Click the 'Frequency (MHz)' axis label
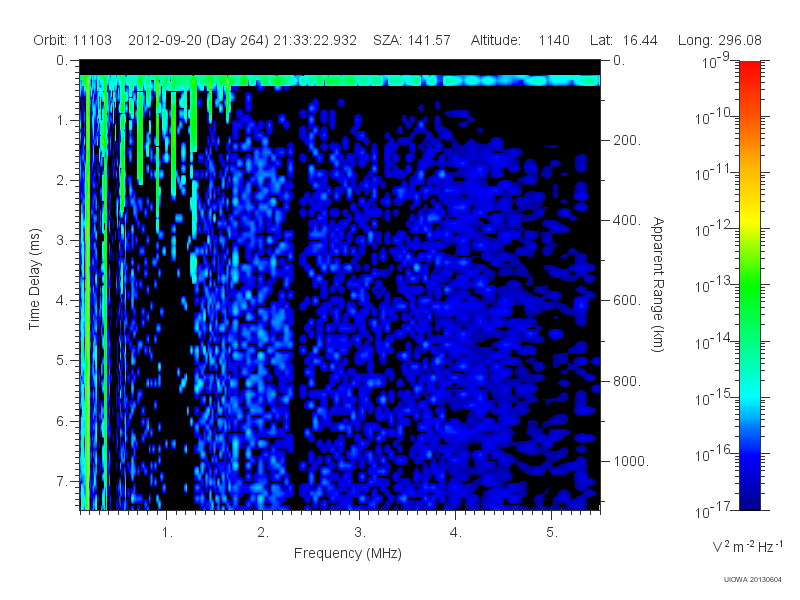800x600 pixels. pos(347,553)
